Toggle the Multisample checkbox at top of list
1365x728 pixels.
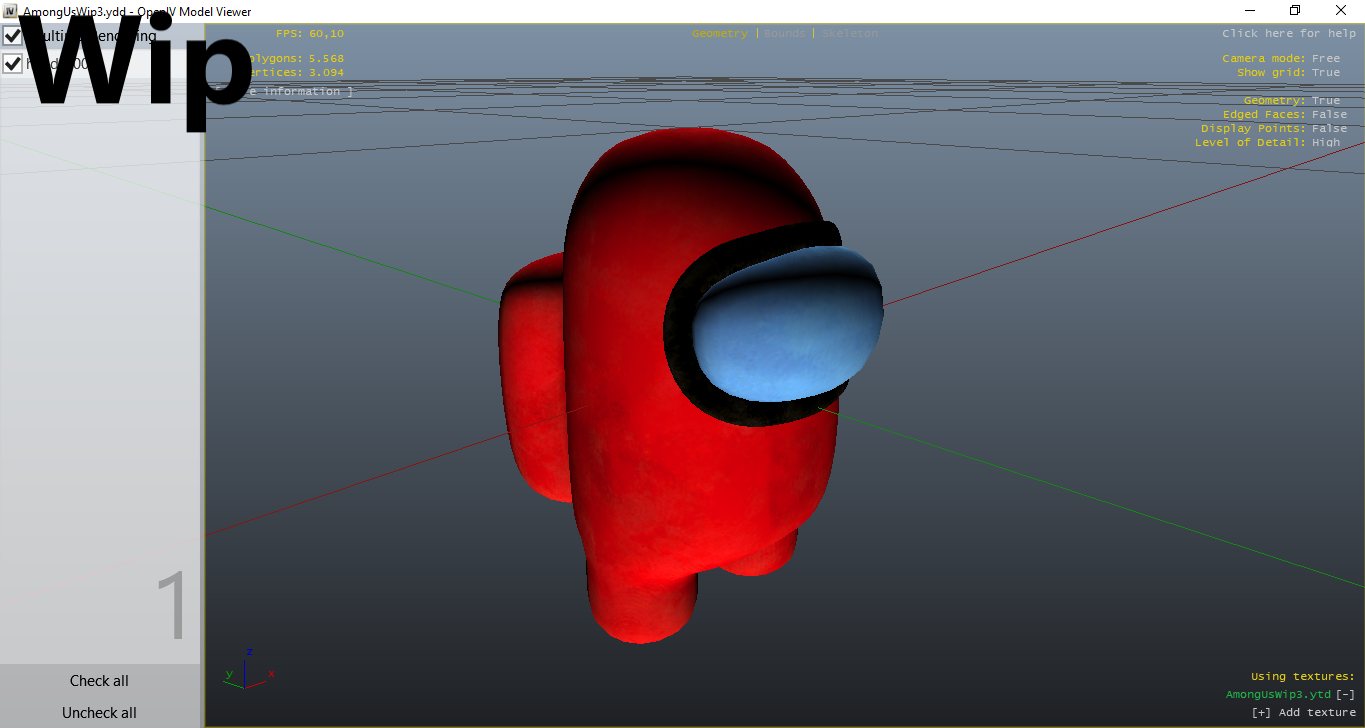(x=13, y=36)
